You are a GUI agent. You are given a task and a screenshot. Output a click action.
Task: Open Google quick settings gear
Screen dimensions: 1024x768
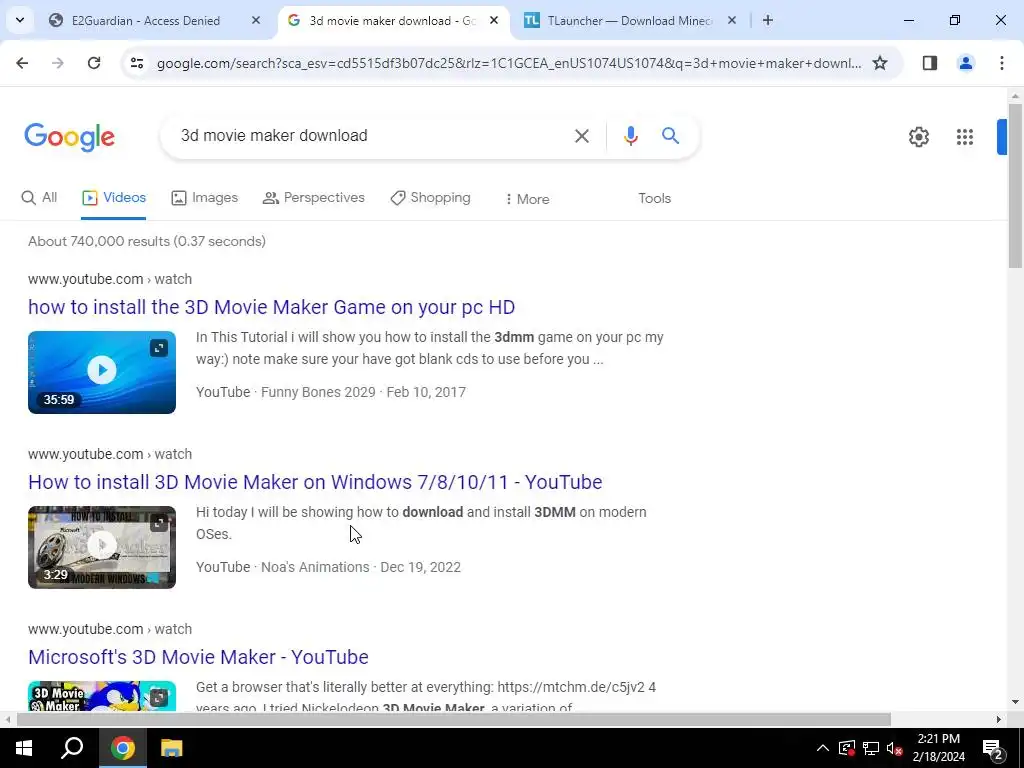click(919, 137)
